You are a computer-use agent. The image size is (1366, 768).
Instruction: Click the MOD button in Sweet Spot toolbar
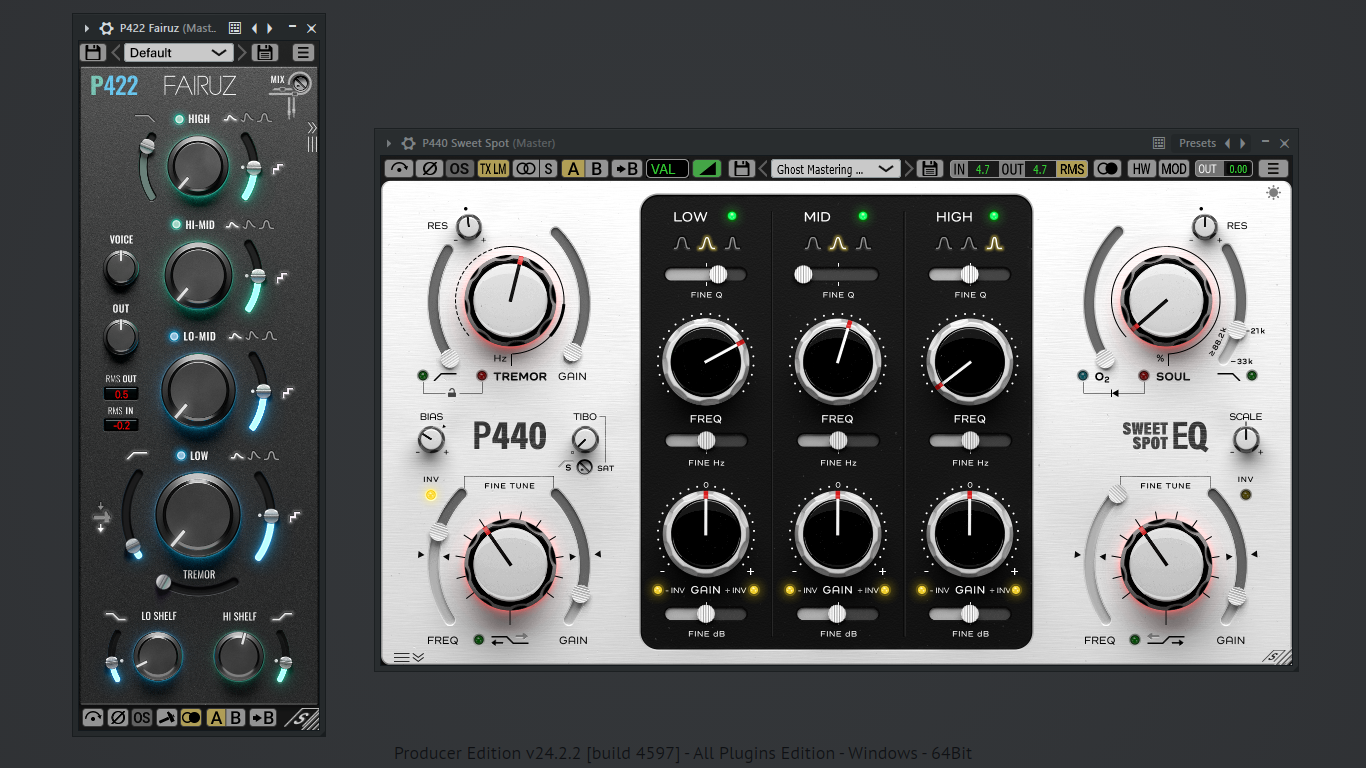coord(1173,169)
